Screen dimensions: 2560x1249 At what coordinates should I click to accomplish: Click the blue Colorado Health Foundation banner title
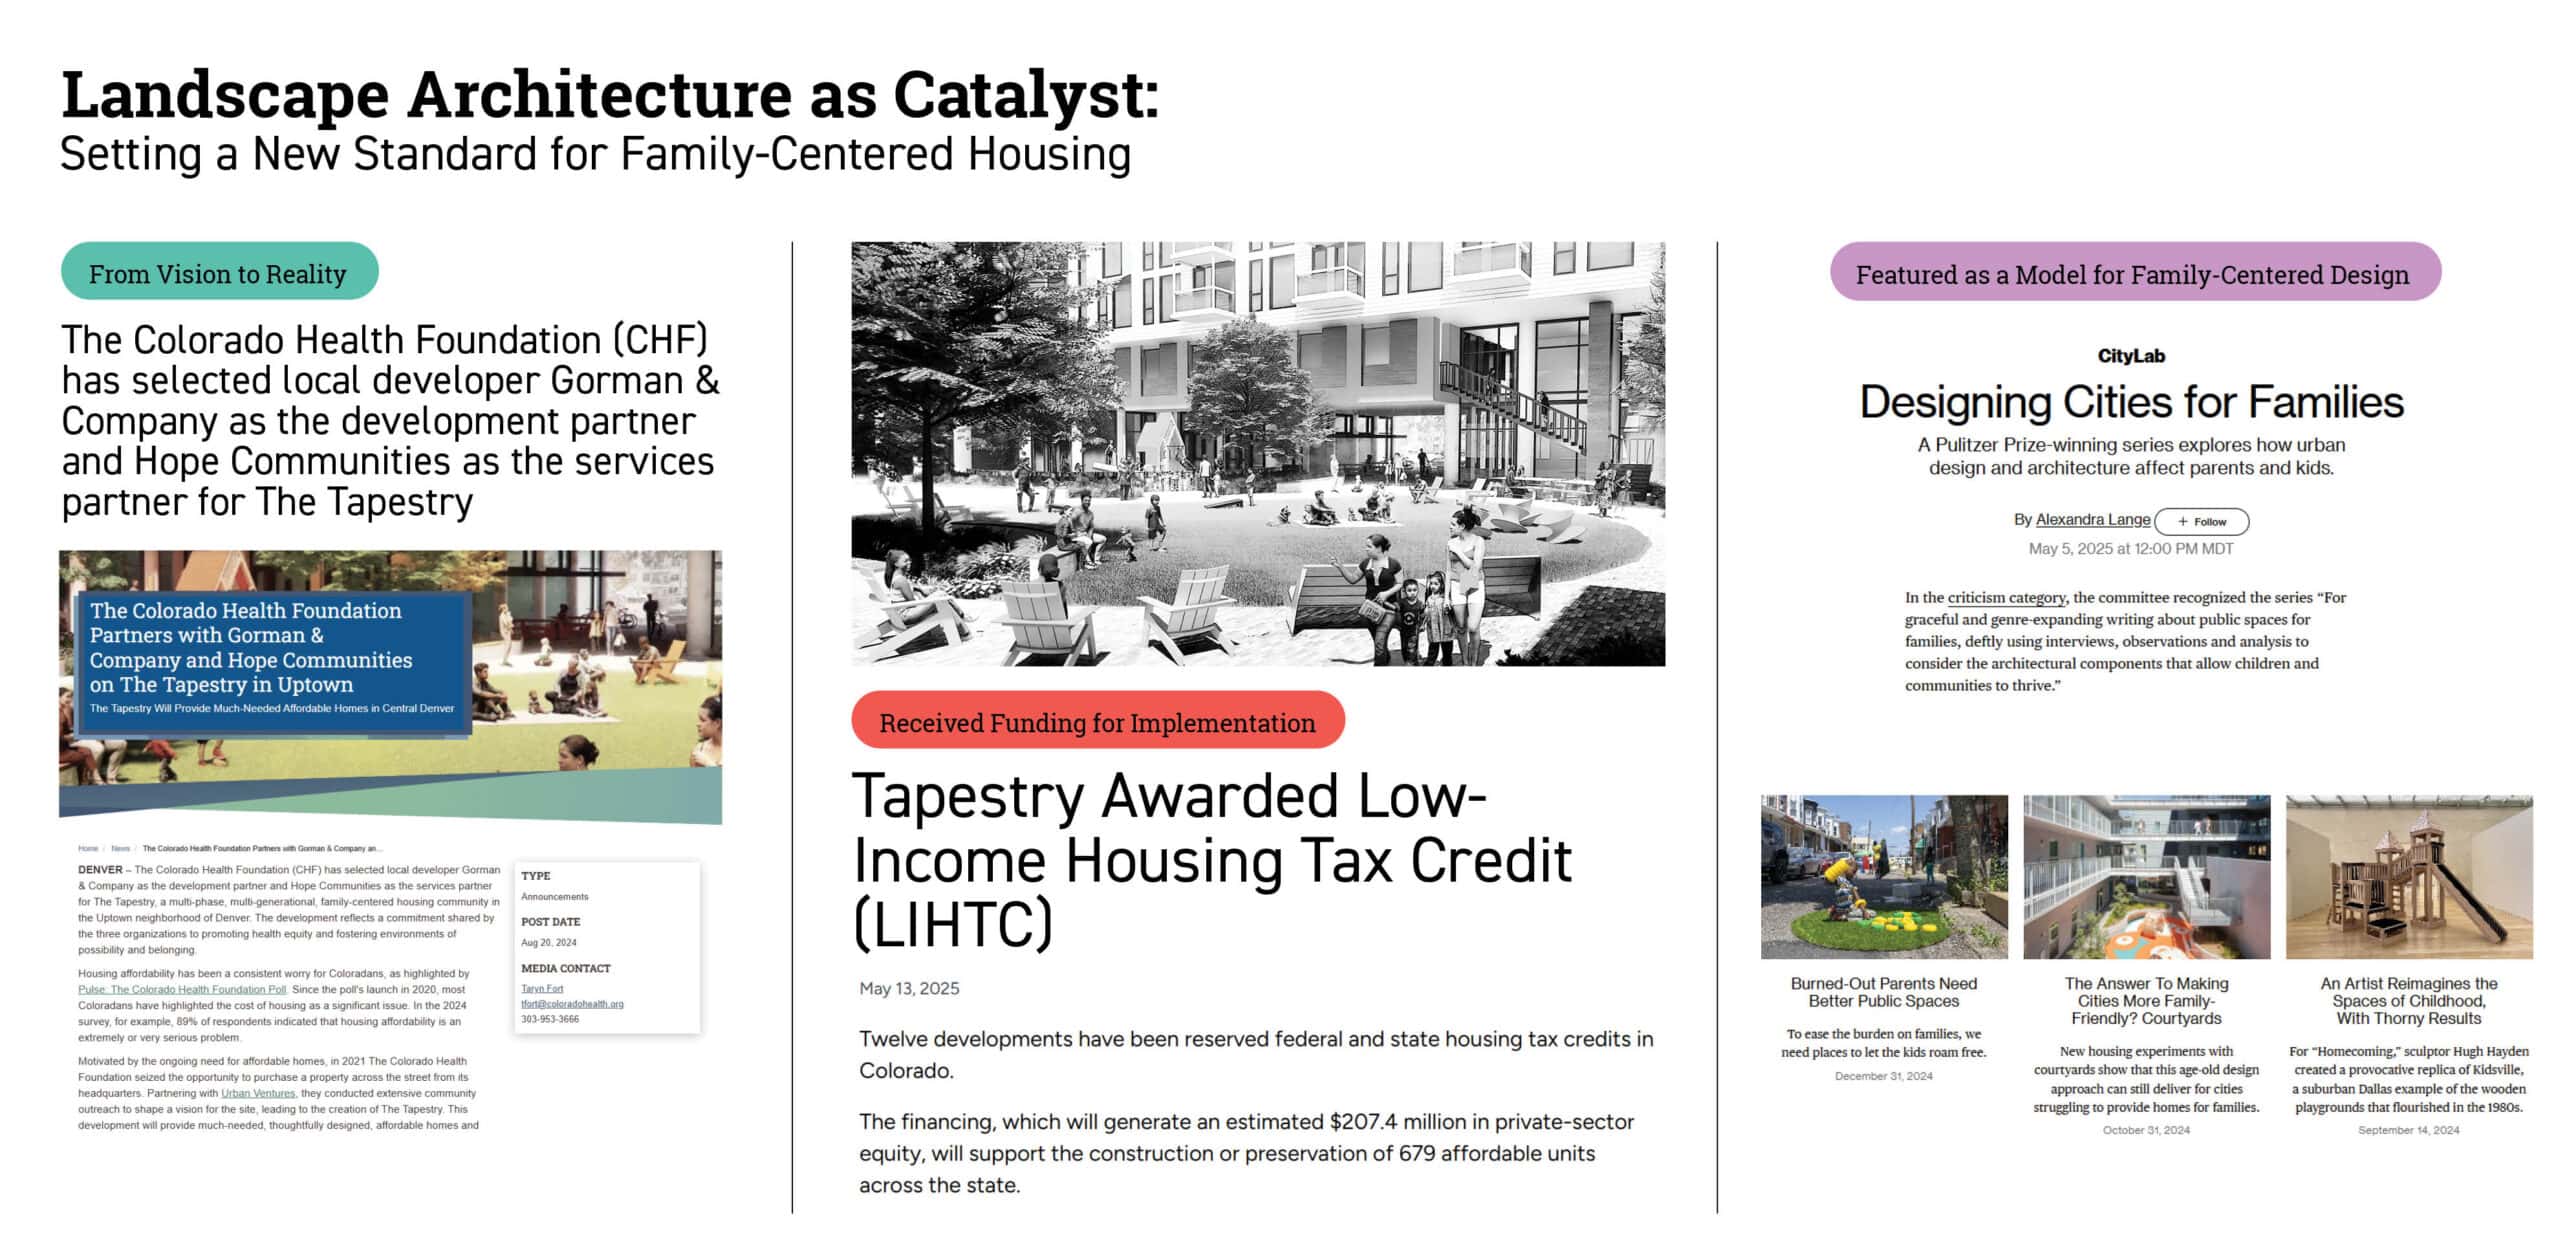click(x=250, y=647)
